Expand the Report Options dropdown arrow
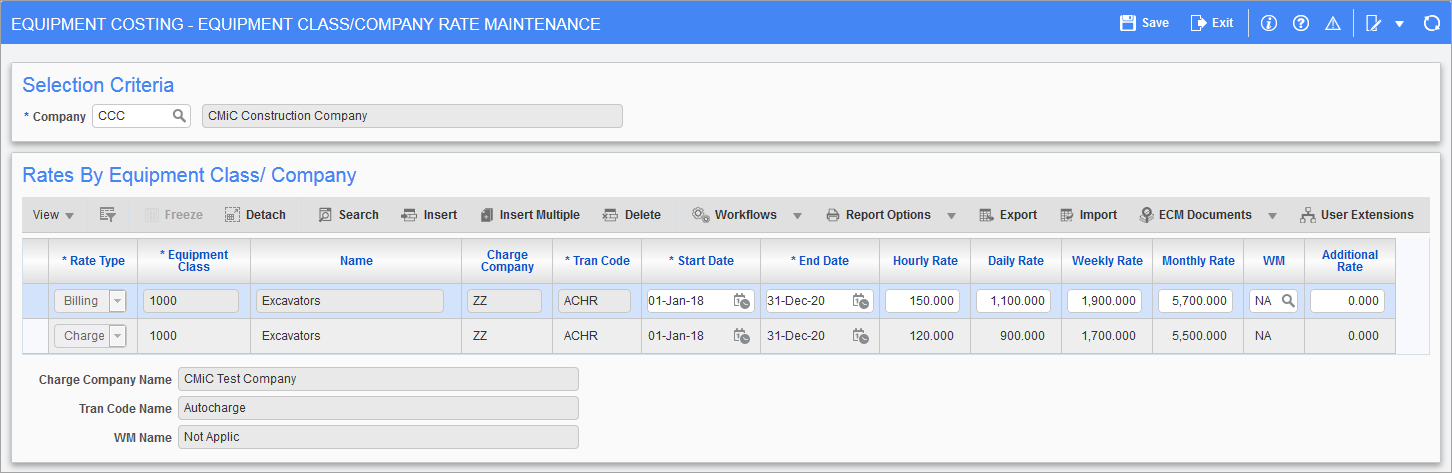1452x473 pixels. (x=951, y=216)
